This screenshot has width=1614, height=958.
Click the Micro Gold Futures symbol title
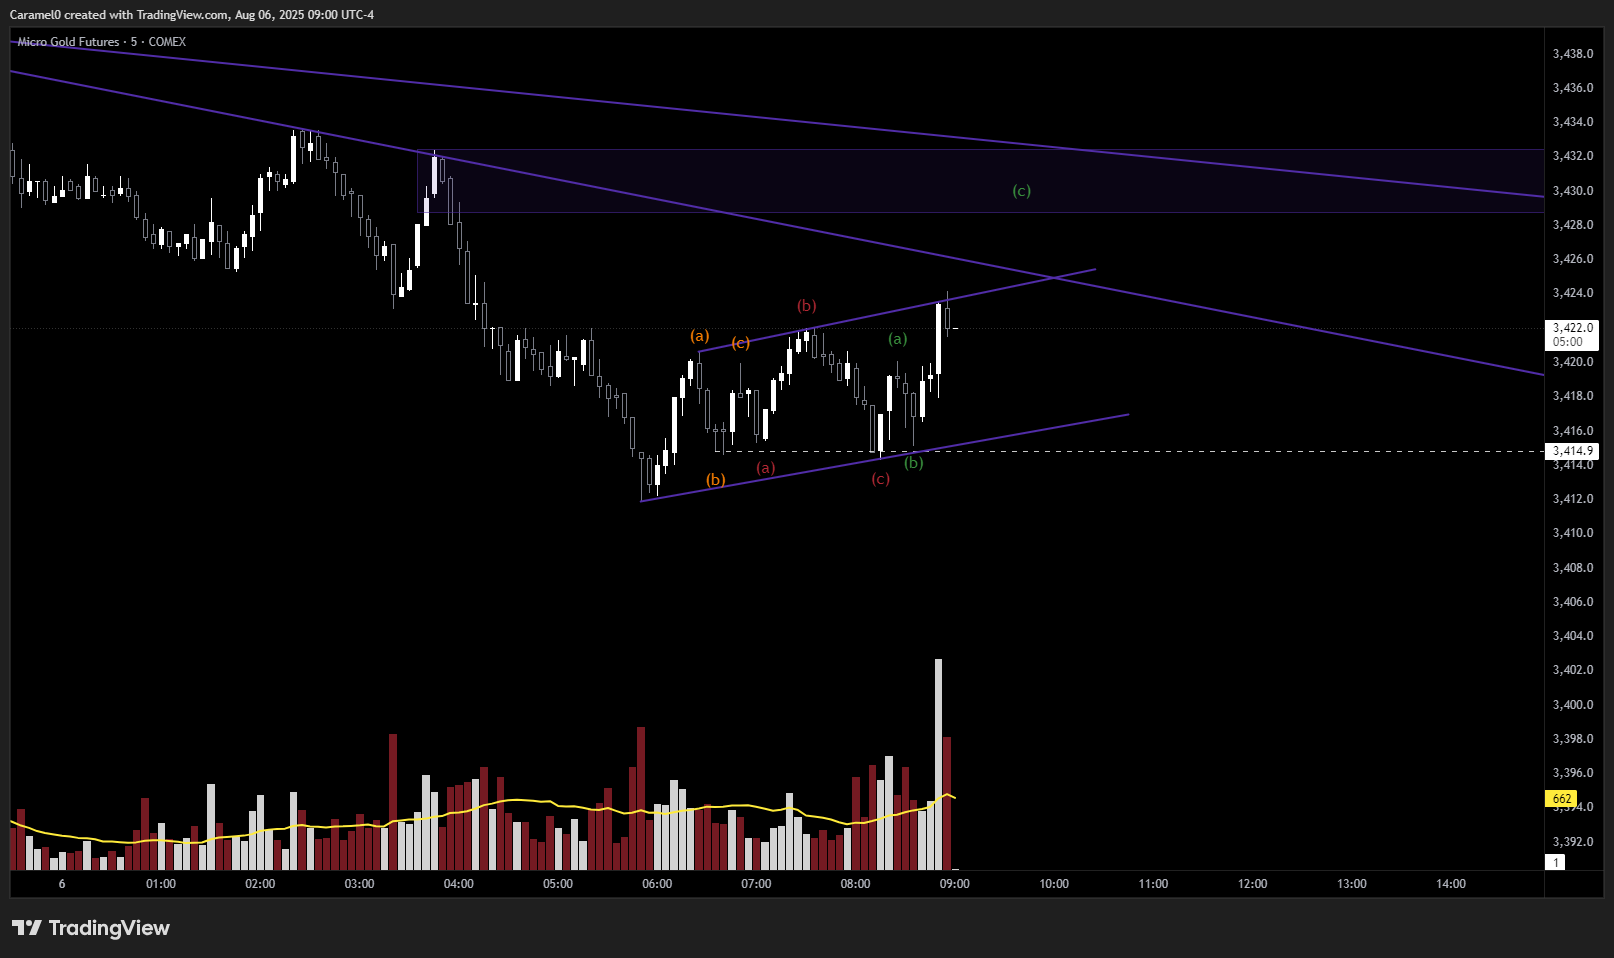point(68,42)
